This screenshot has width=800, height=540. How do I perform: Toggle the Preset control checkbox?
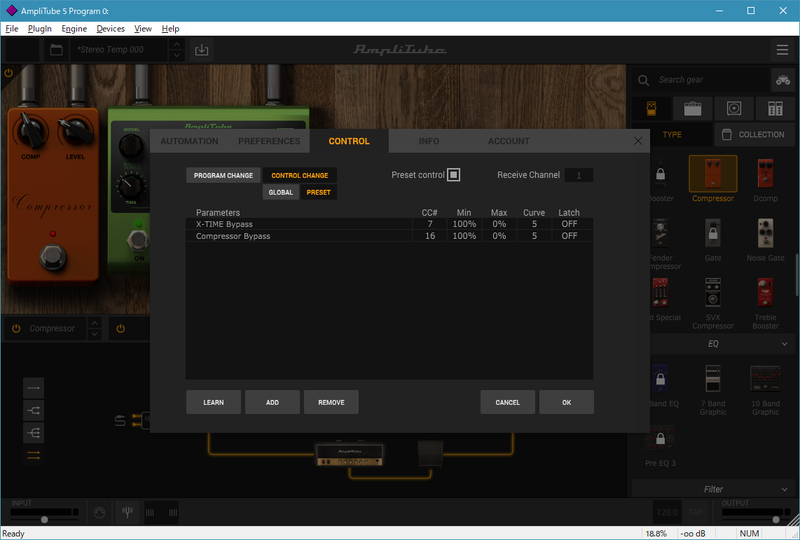454,175
